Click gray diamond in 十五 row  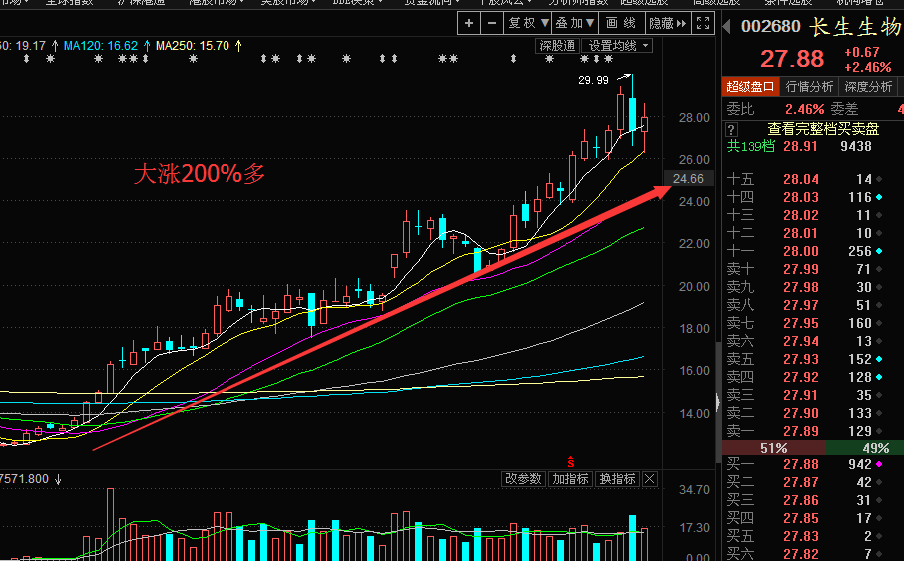tap(879, 179)
